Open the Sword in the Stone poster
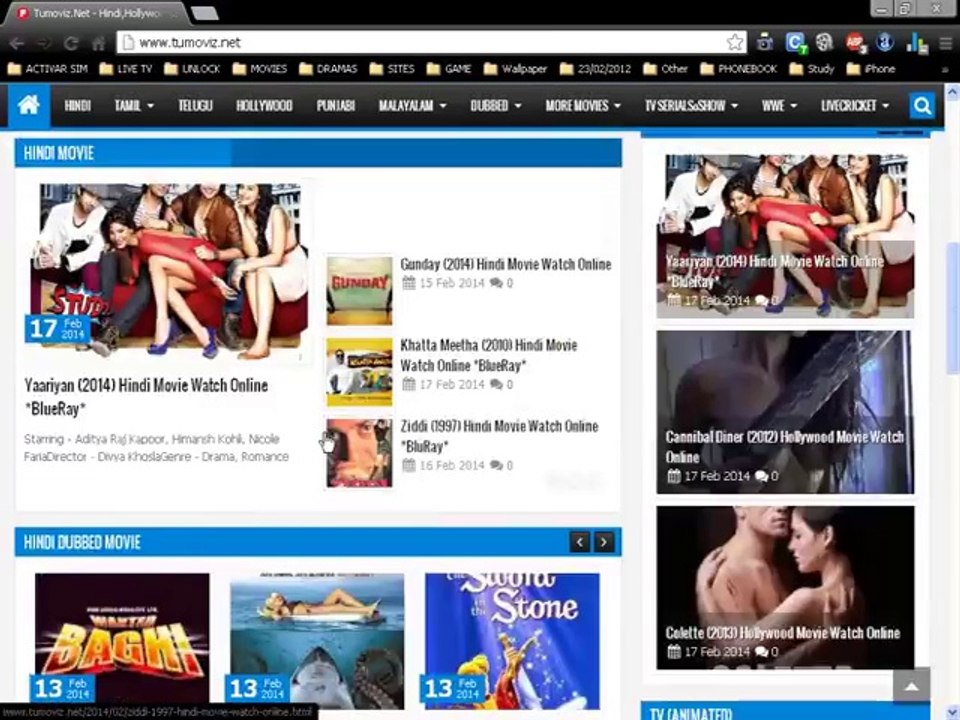960x720 pixels. [x=512, y=640]
